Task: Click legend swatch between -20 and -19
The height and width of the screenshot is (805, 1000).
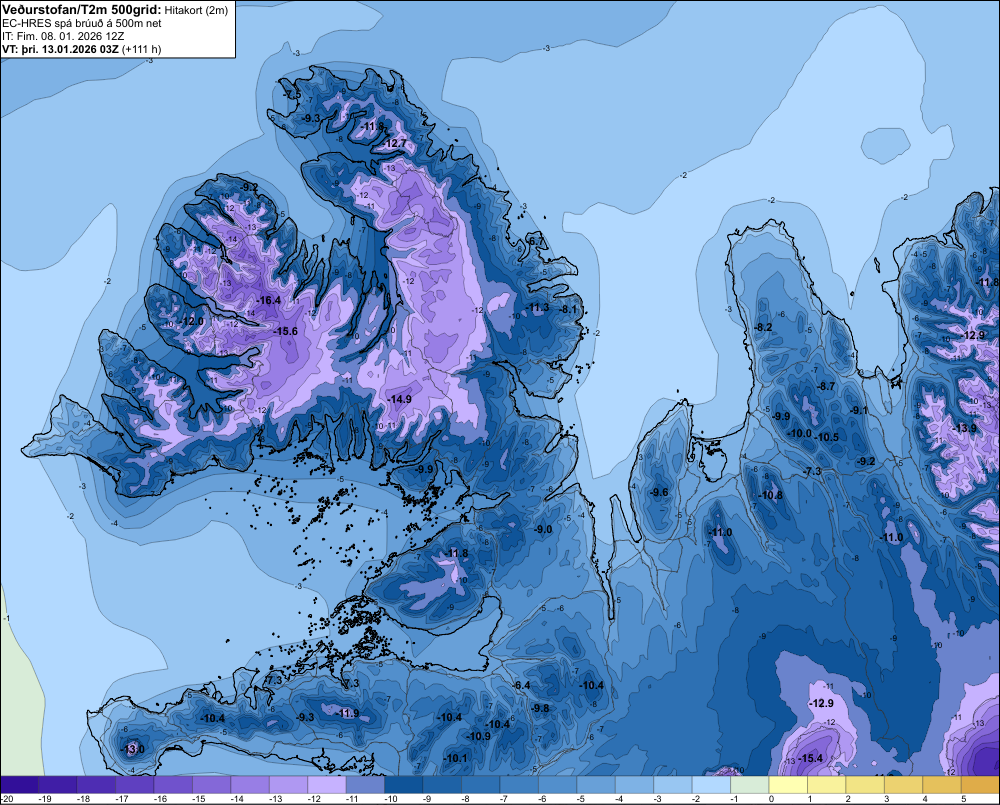Action: (x=20, y=785)
